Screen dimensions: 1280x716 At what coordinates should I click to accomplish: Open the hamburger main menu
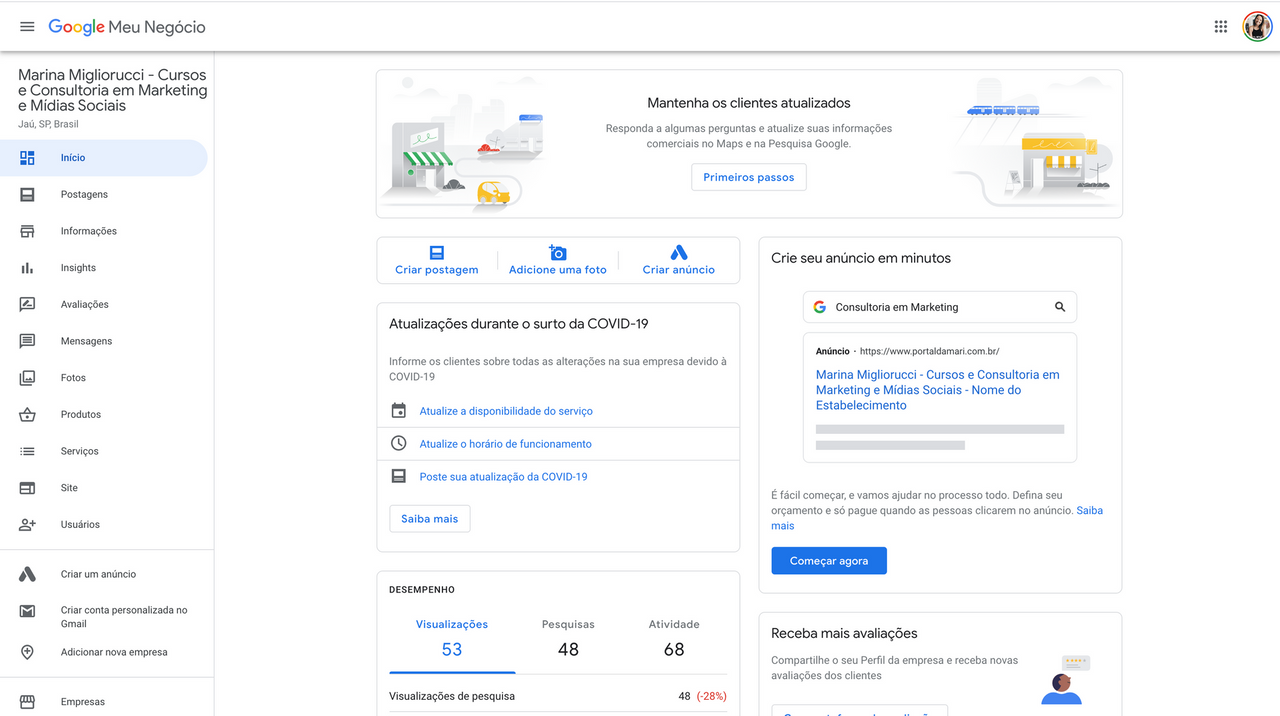[x=27, y=27]
